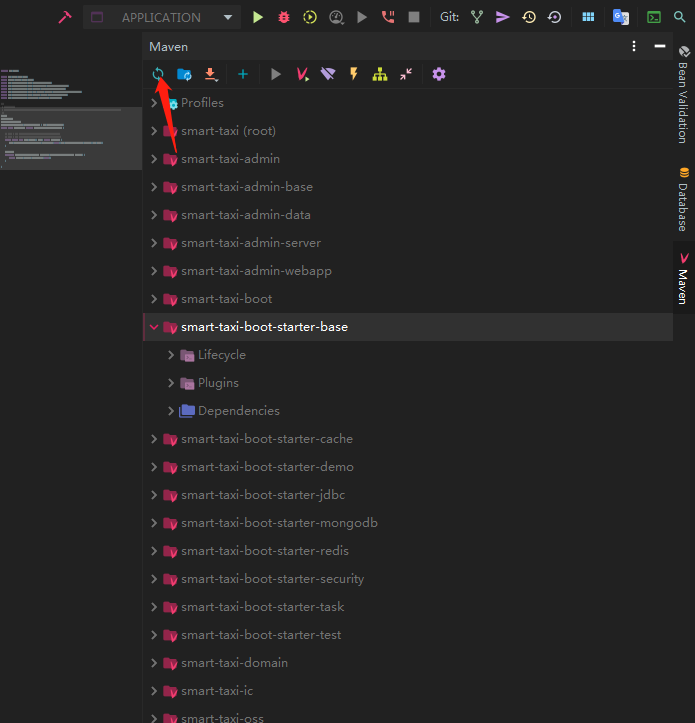695x723 pixels.
Task: Select smart-taxi-boot-starter-security row
Action: click(x=408, y=579)
